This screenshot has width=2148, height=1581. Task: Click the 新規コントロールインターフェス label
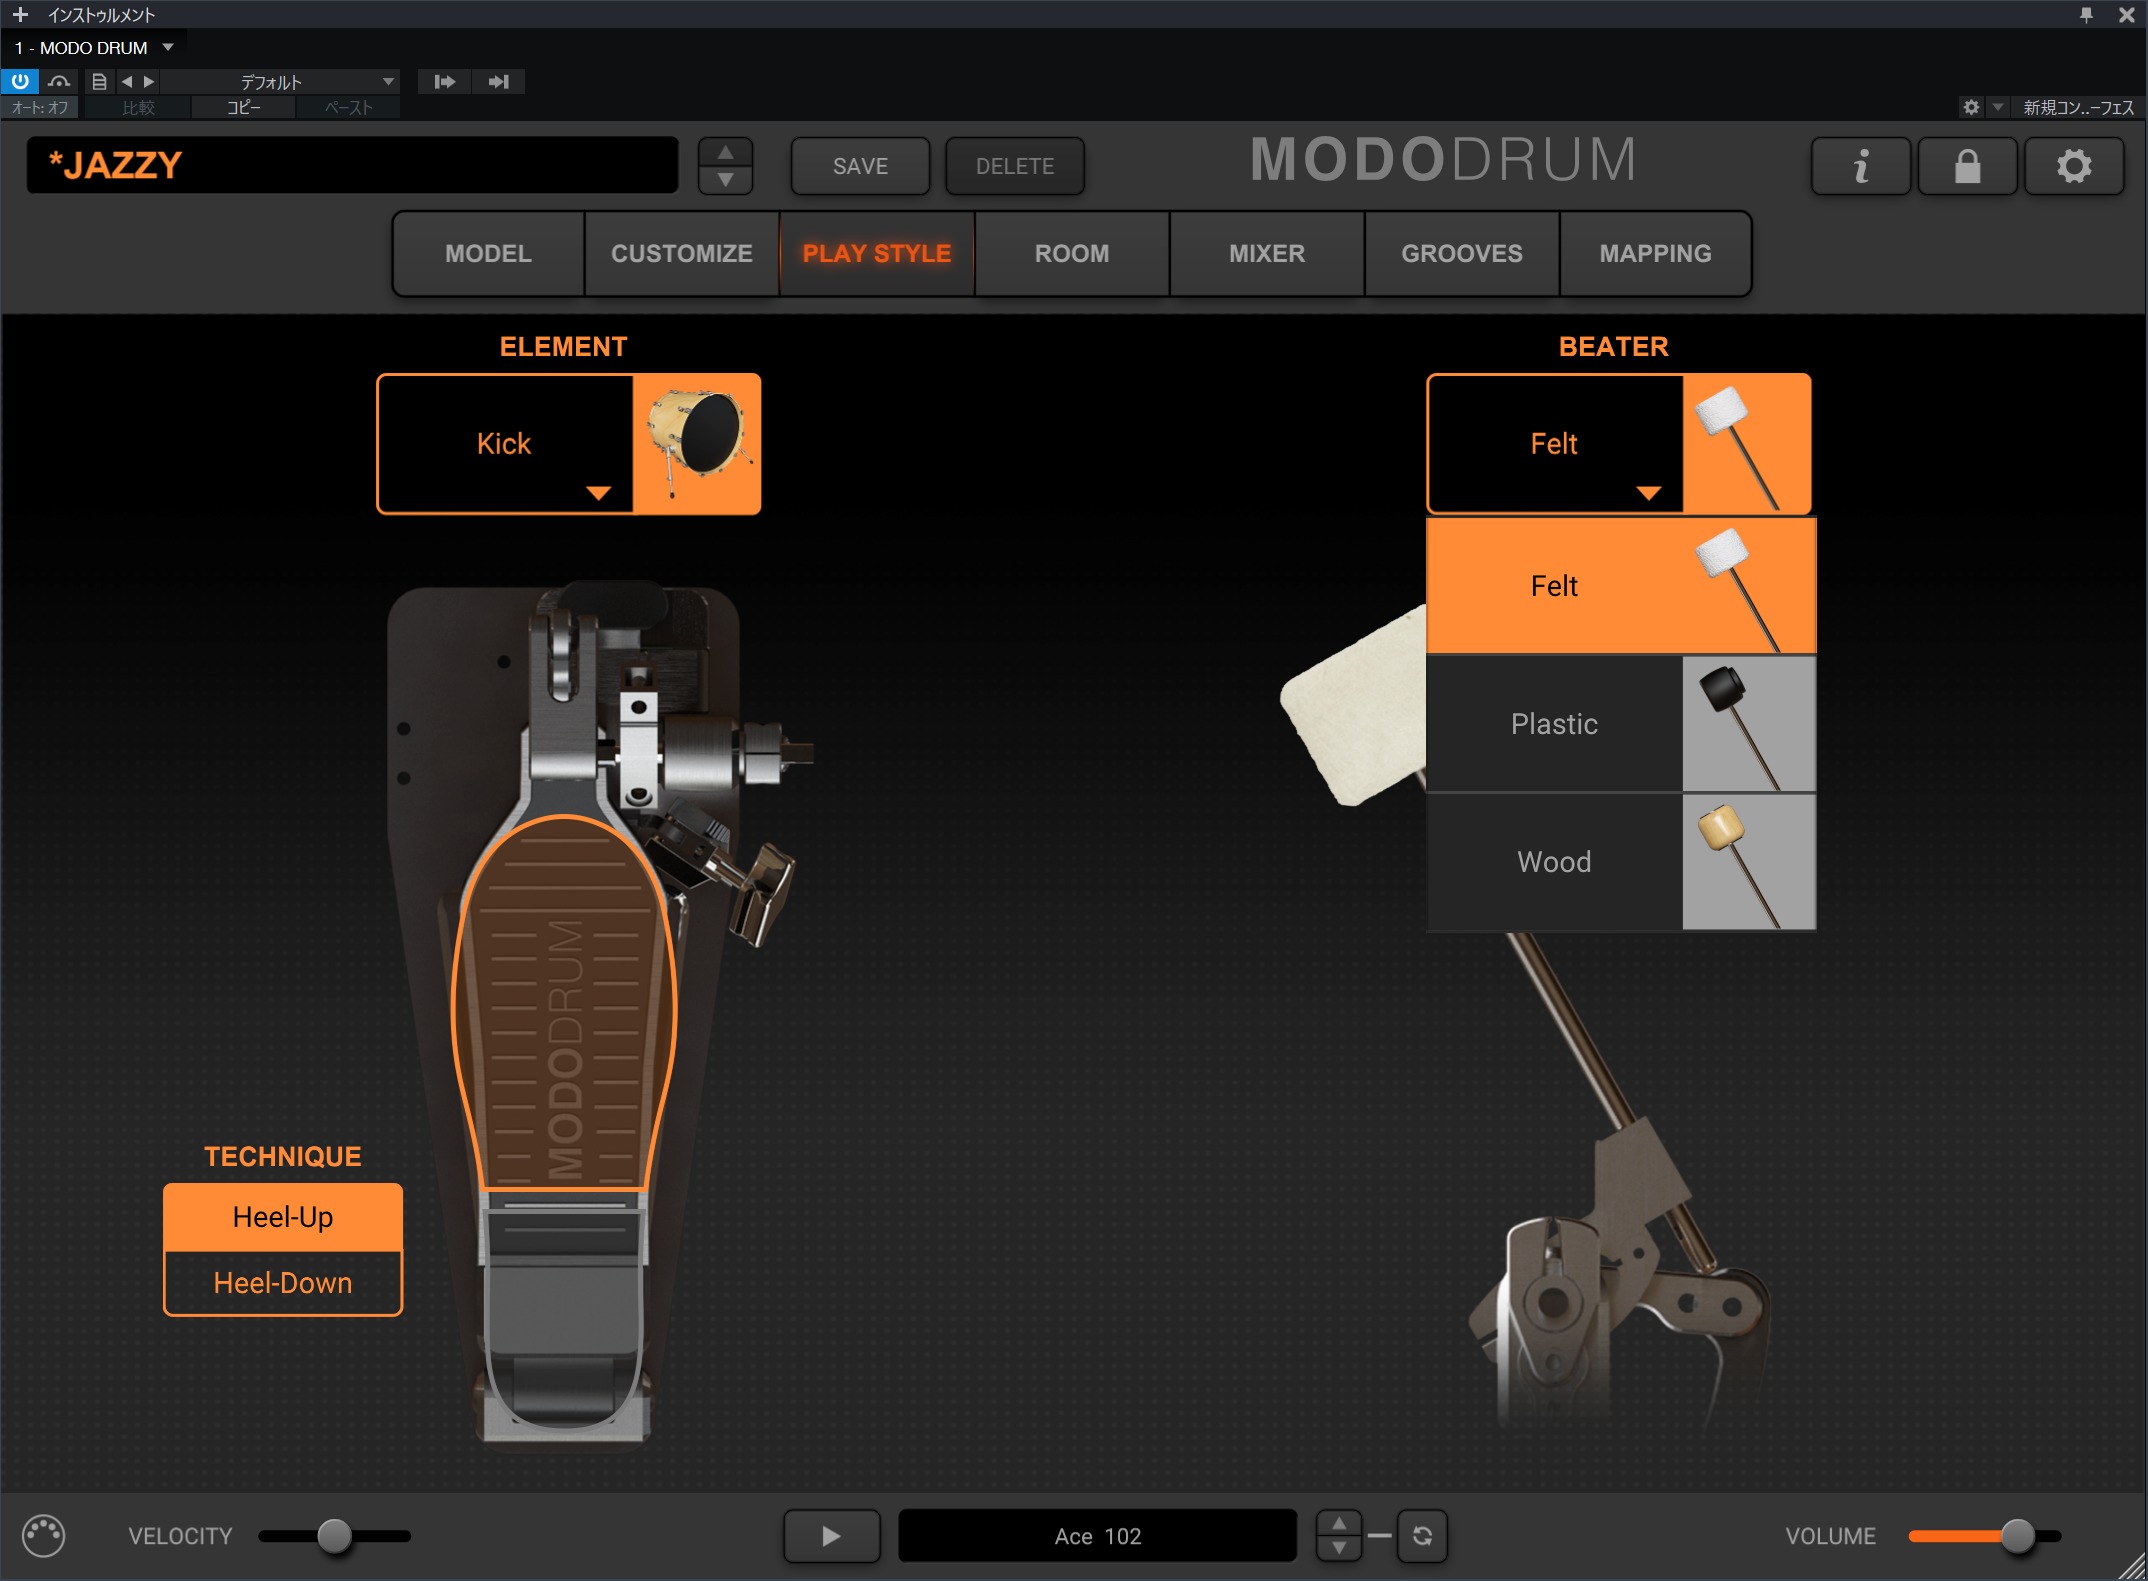(2078, 107)
